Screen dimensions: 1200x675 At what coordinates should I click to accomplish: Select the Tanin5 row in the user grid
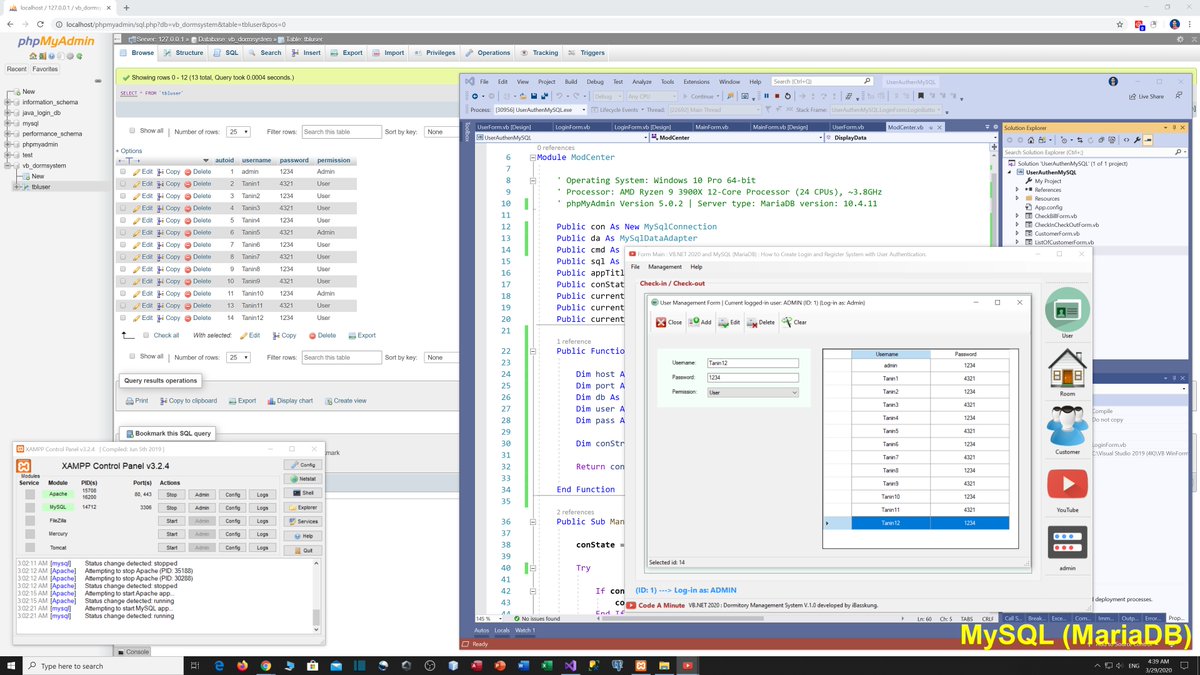tap(915, 431)
